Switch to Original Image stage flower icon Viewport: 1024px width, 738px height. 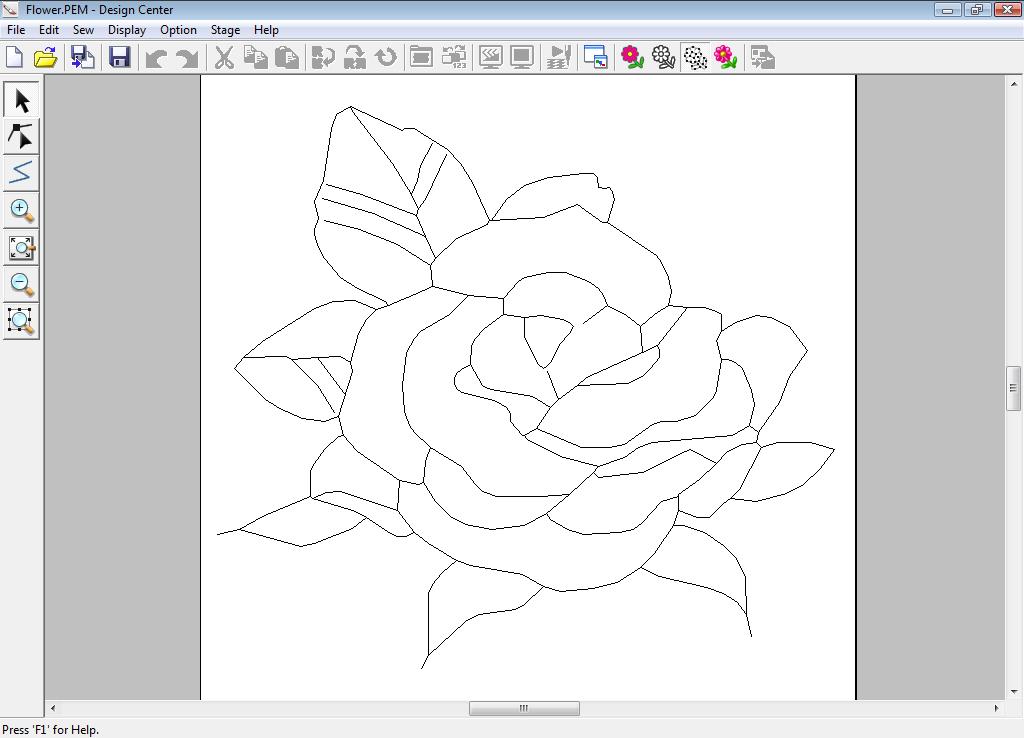pos(632,57)
